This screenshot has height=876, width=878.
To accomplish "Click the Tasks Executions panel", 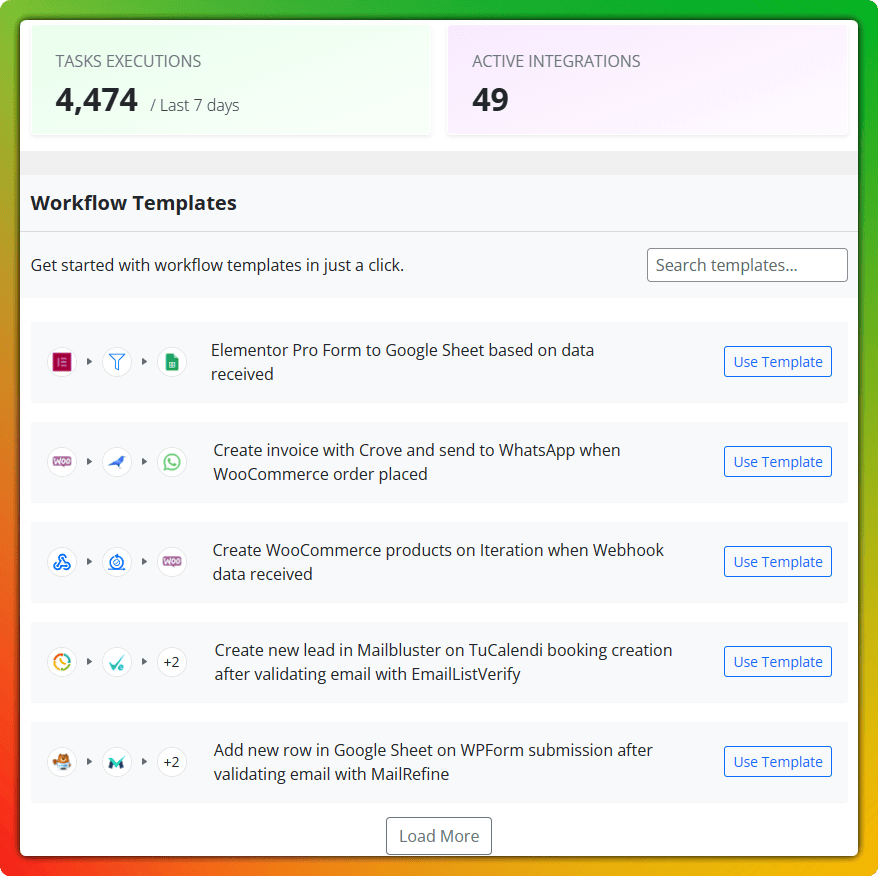I will pyautogui.click(x=230, y=80).
